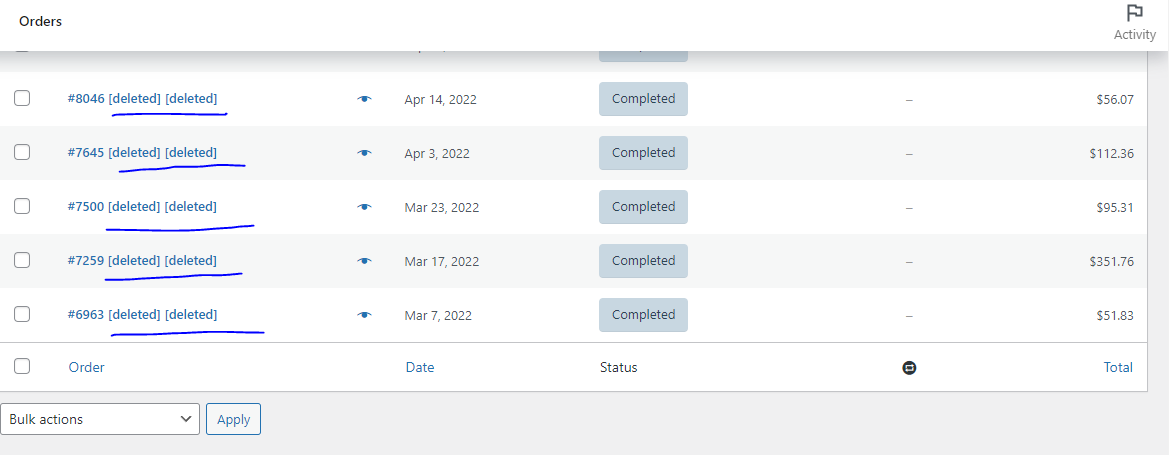Viewport: 1169px width, 455px height.
Task: Preview order #7259 with eye icon
Action: 364,261
